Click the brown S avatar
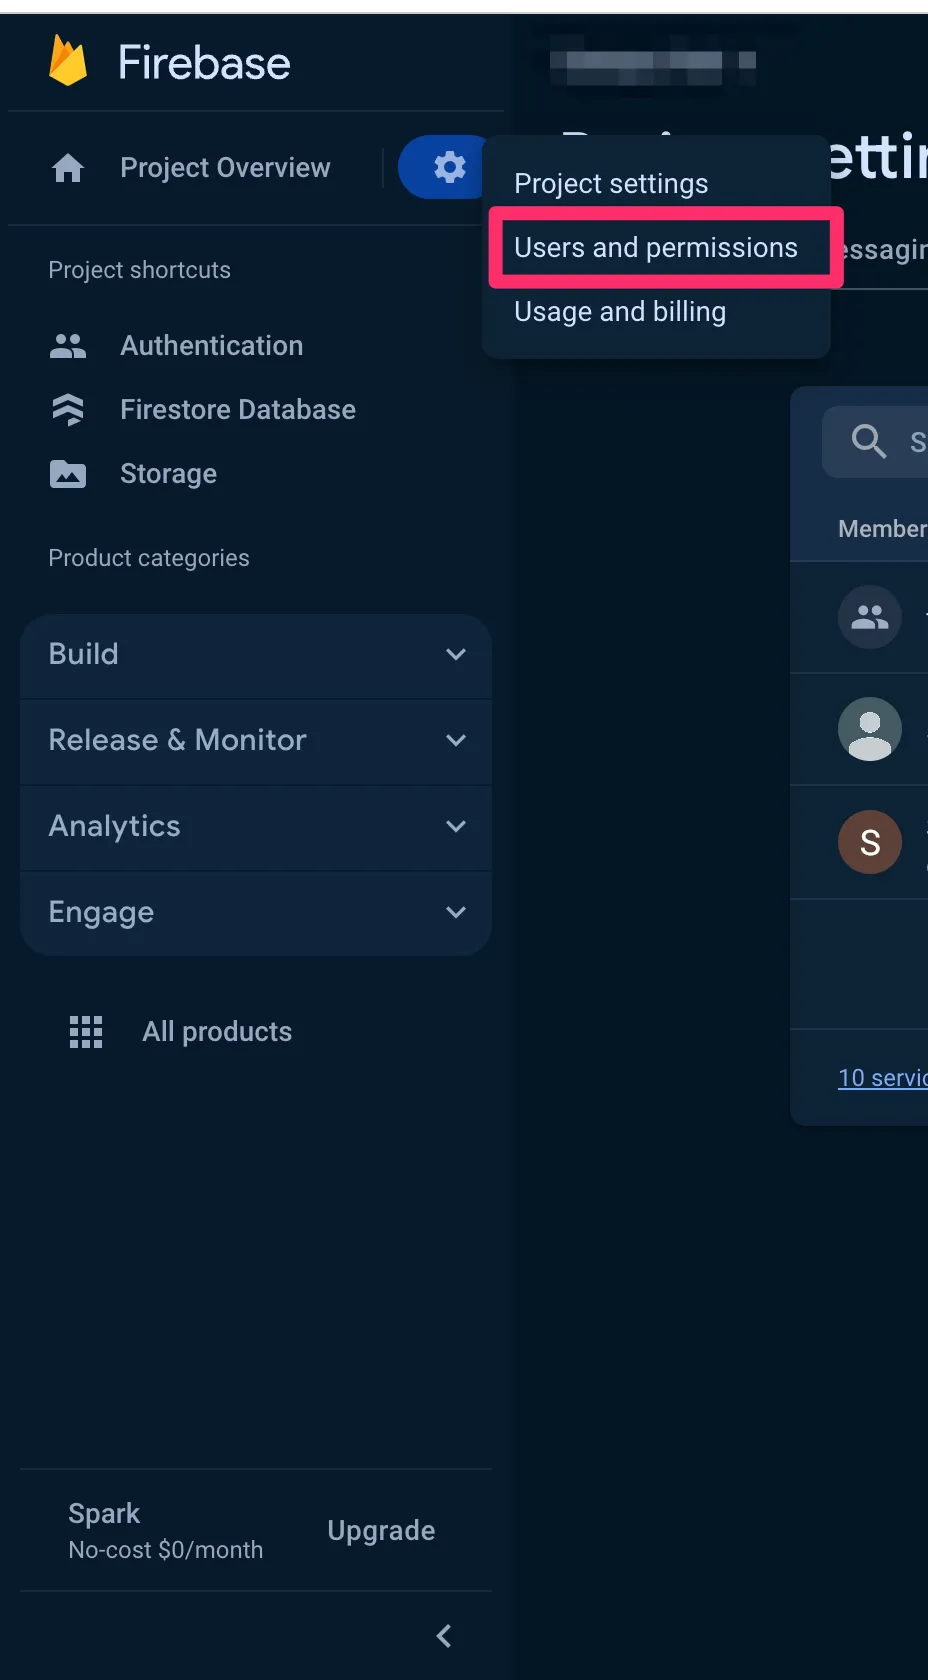The width and height of the screenshot is (928, 1680). 870,842
